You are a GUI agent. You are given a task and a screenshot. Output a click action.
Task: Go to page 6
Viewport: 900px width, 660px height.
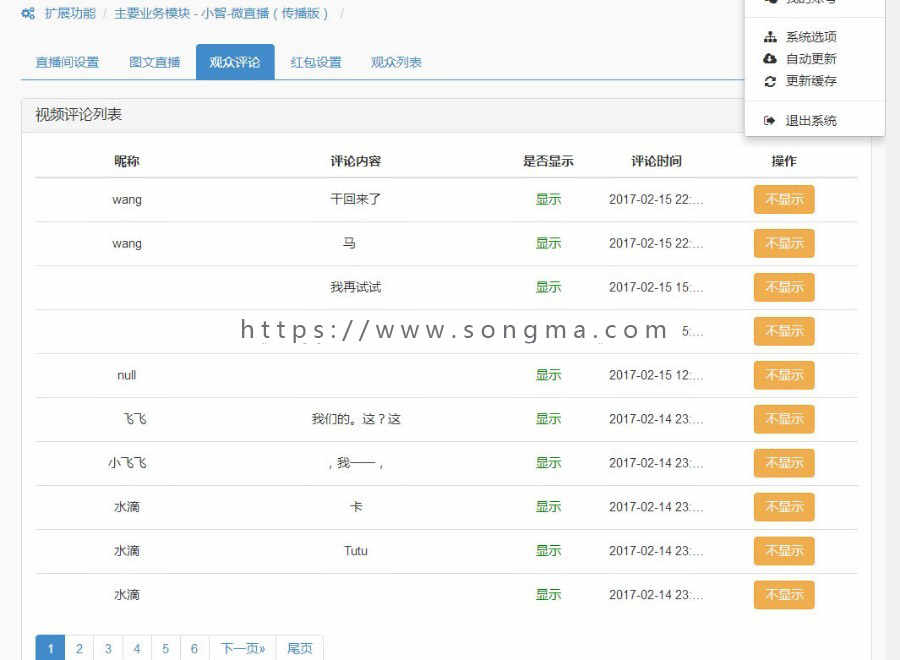click(194, 649)
